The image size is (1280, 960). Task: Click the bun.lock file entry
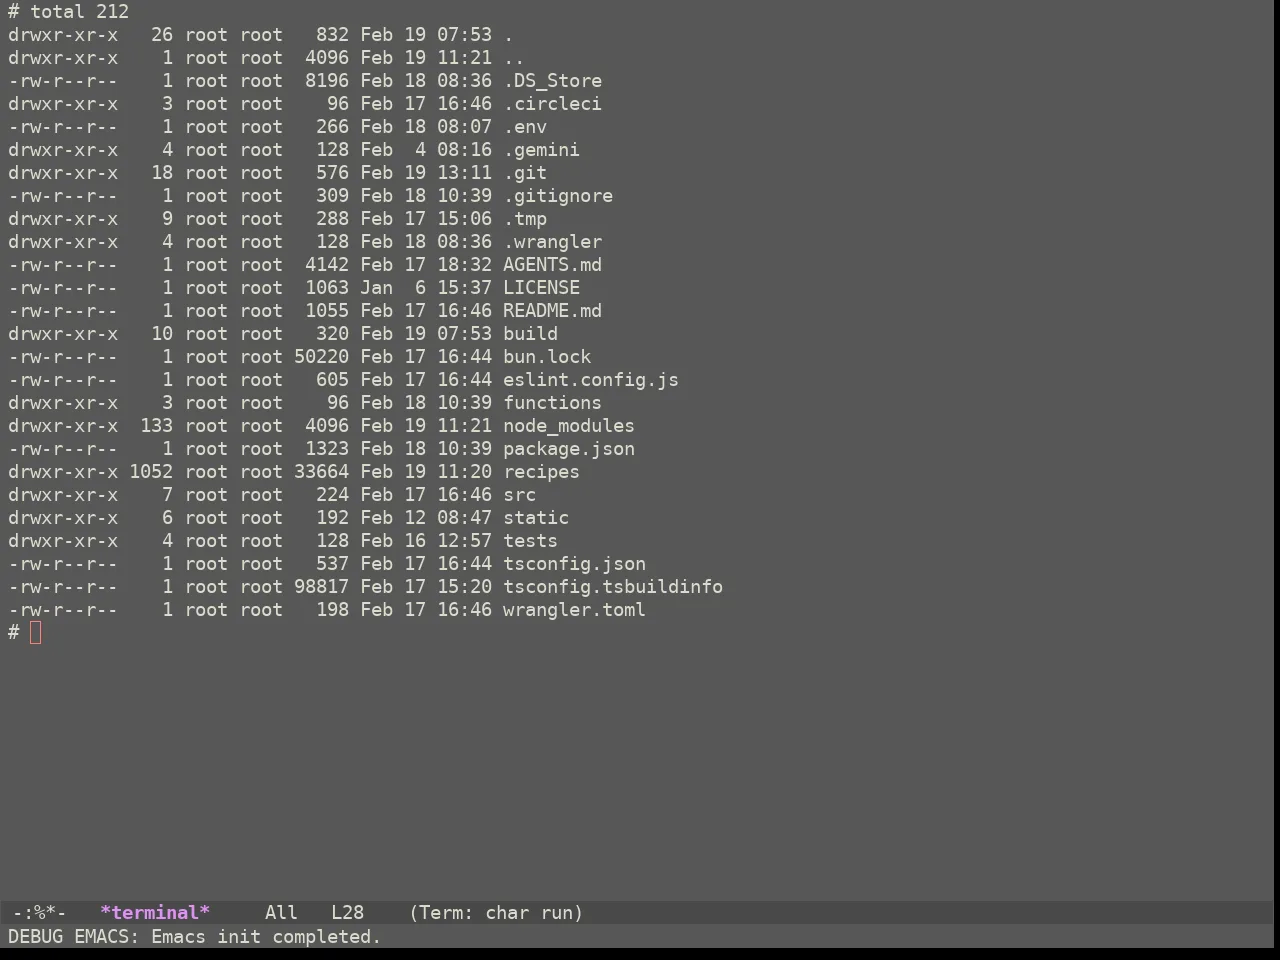pyautogui.click(x=547, y=357)
